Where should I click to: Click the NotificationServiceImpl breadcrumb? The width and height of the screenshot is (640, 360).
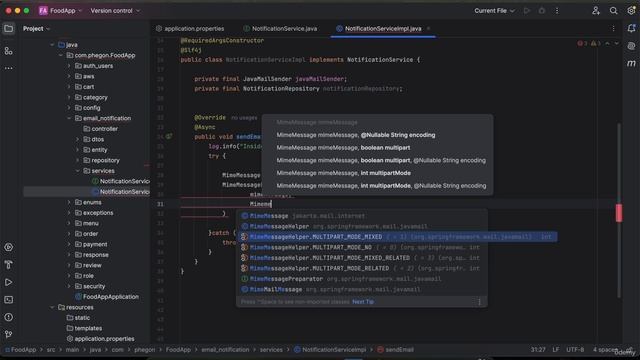[x=330, y=350]
